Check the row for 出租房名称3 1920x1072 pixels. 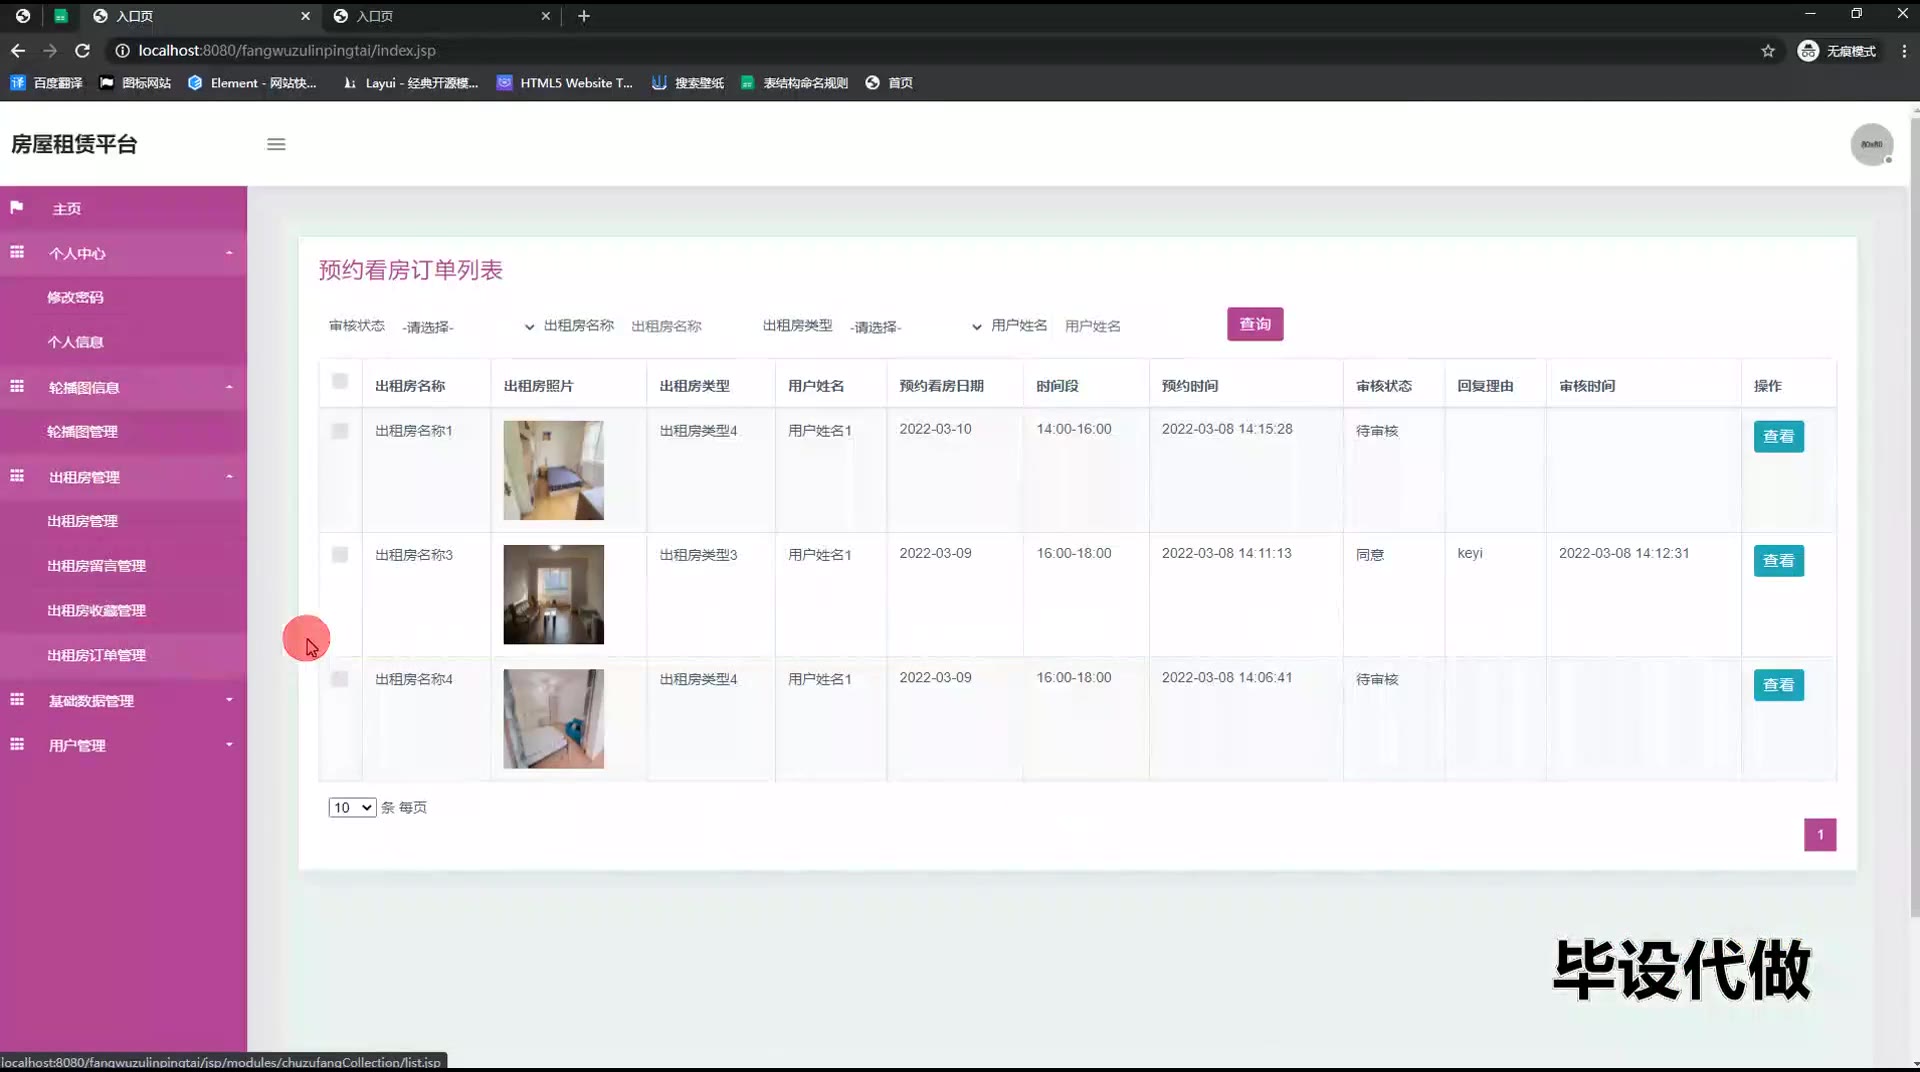click(x=340, y=555)
